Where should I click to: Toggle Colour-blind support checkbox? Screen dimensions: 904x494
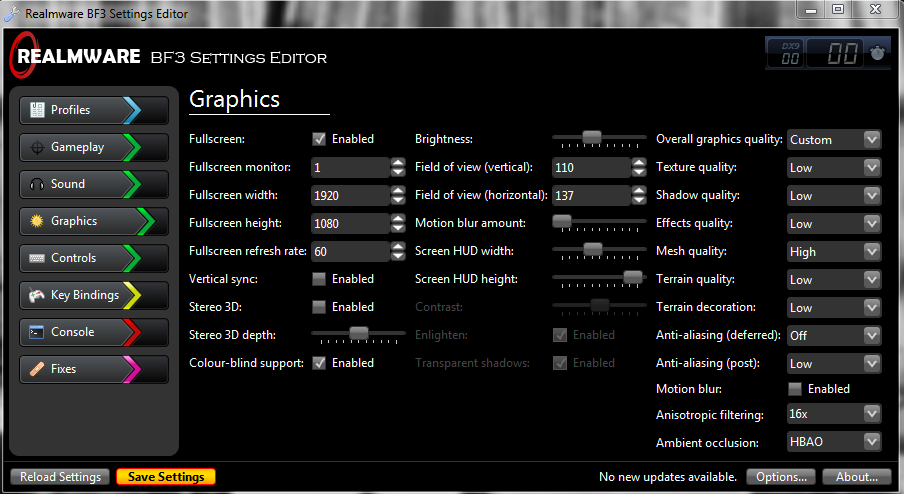pos(319,363)
